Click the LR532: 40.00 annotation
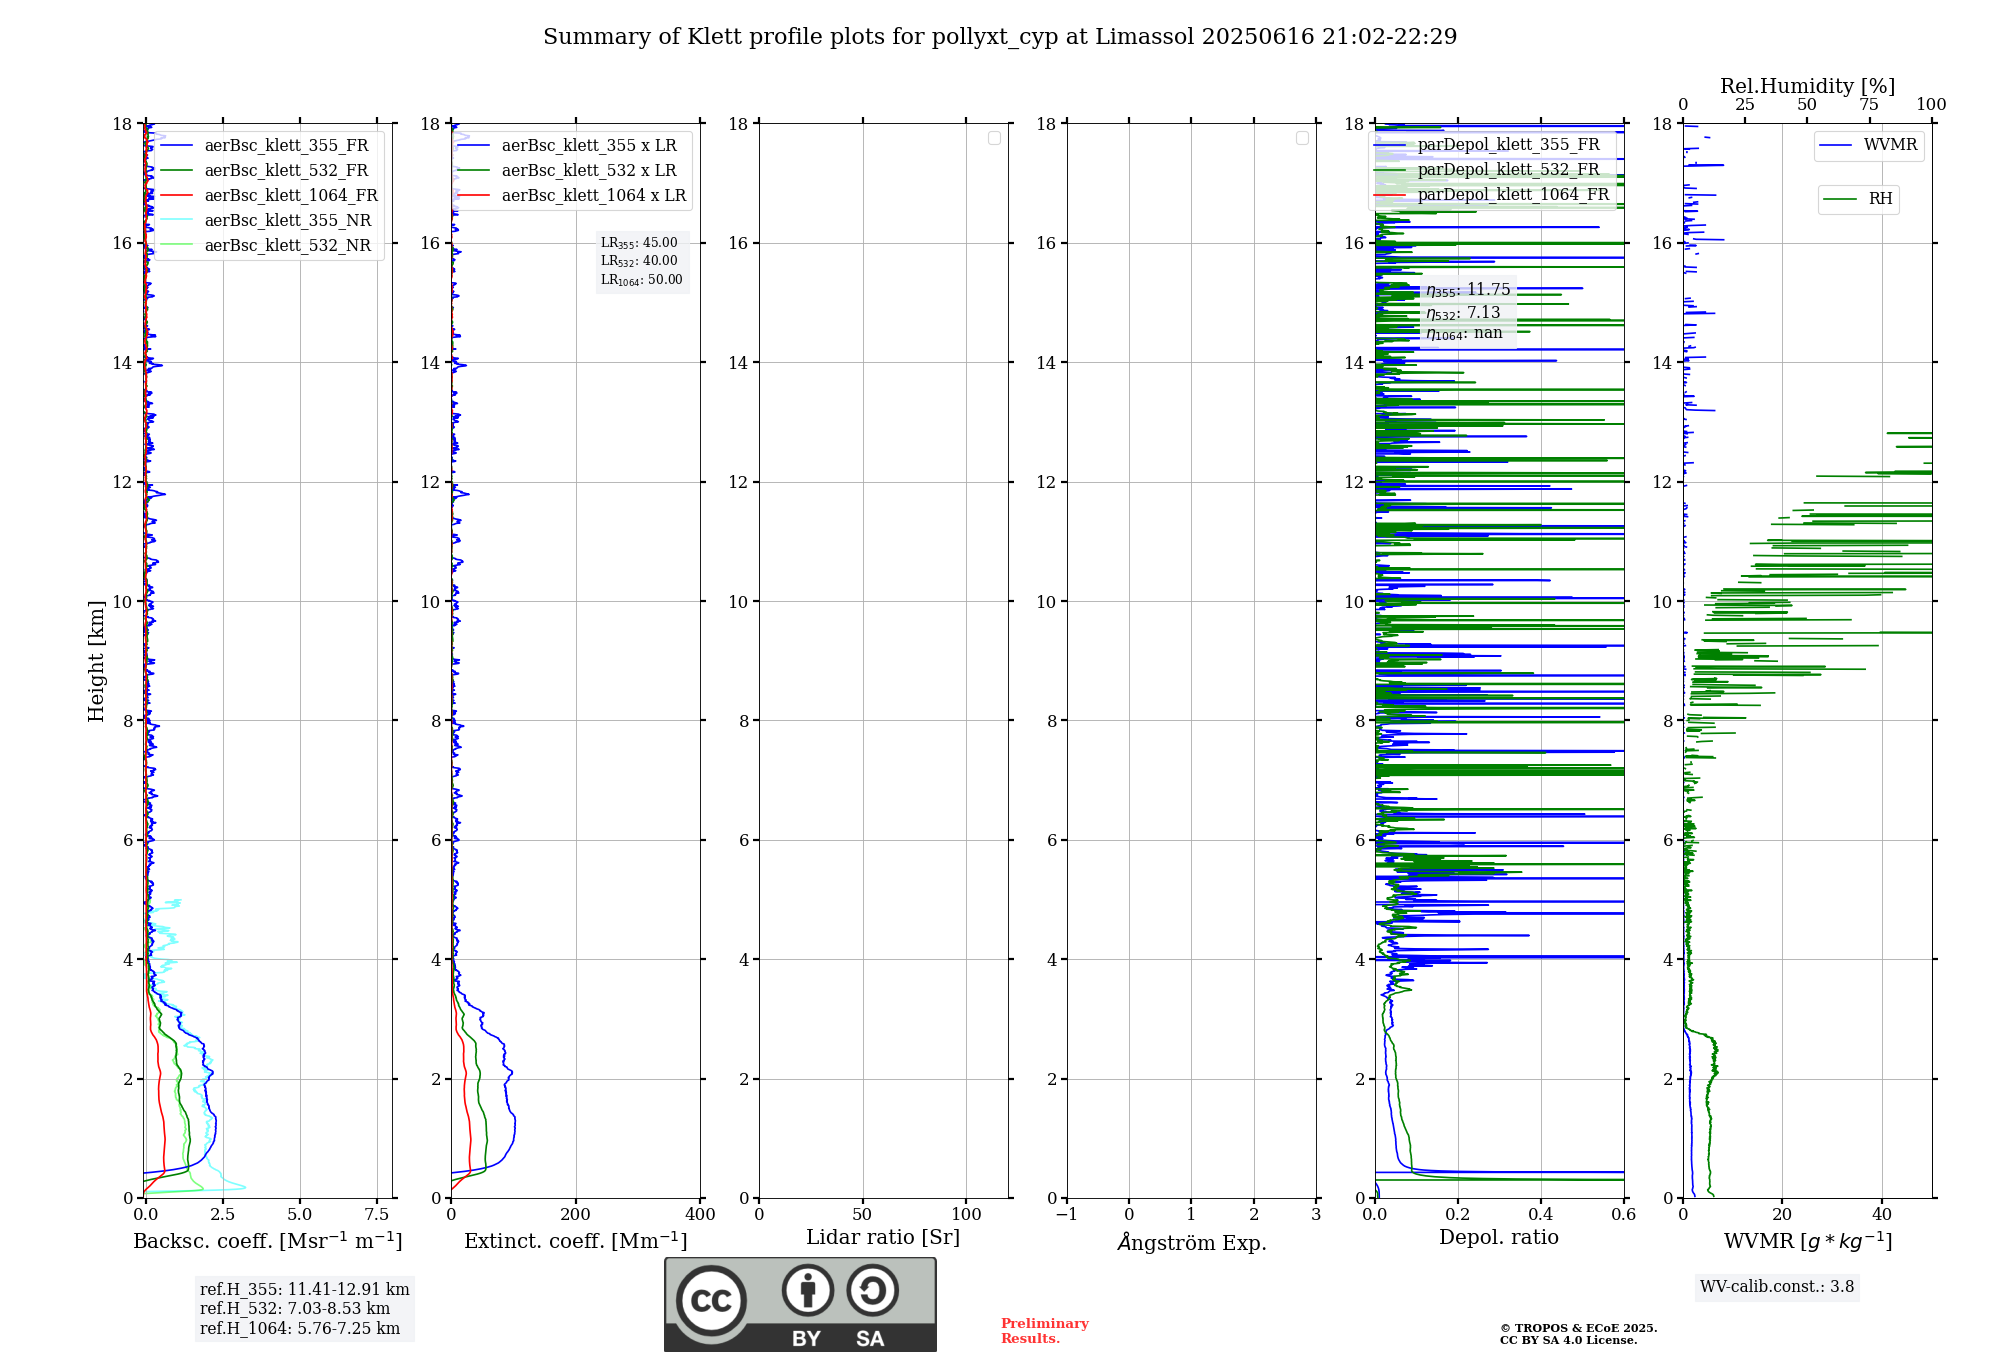 tap(639, 261)
